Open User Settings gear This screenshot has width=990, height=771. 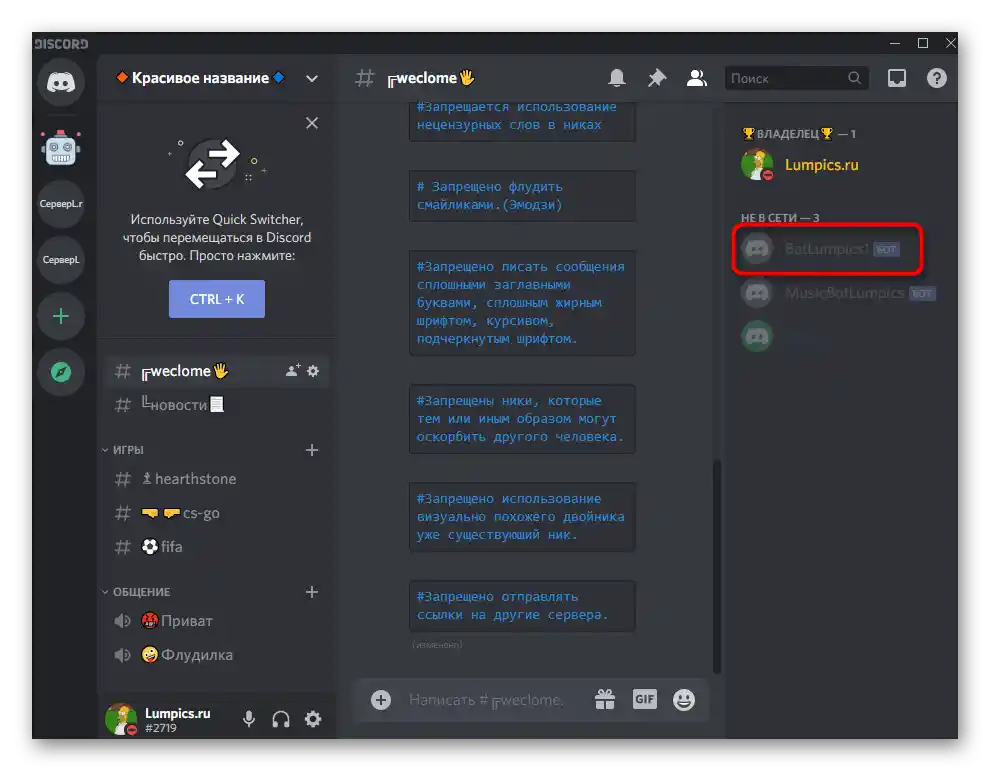point(313,719)
